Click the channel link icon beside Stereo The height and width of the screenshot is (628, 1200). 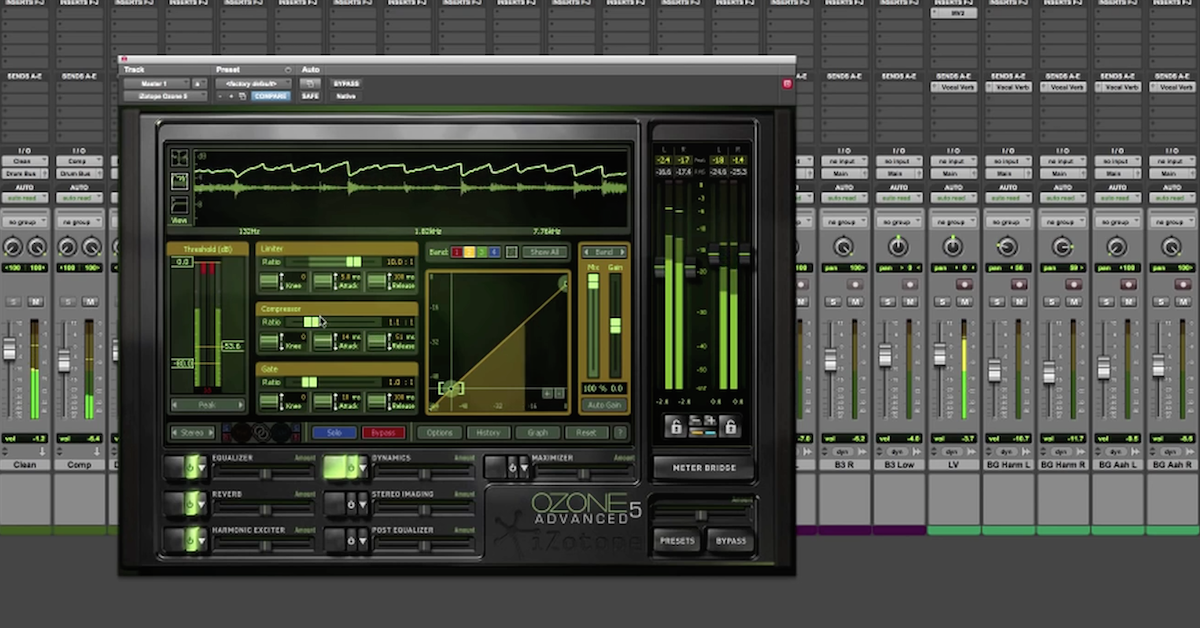tap(260, 433)
